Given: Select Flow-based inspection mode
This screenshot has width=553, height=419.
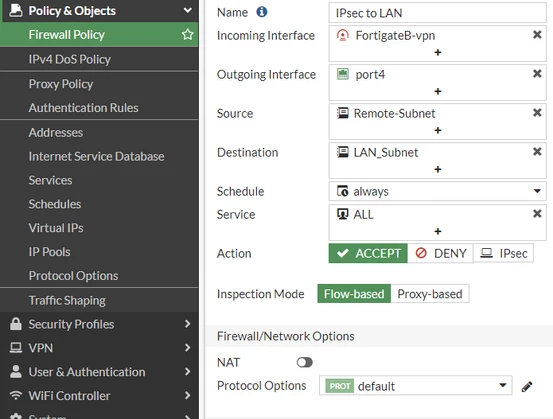Looking at the screenshot, I should pyautogui.click(x=354, y=294).
